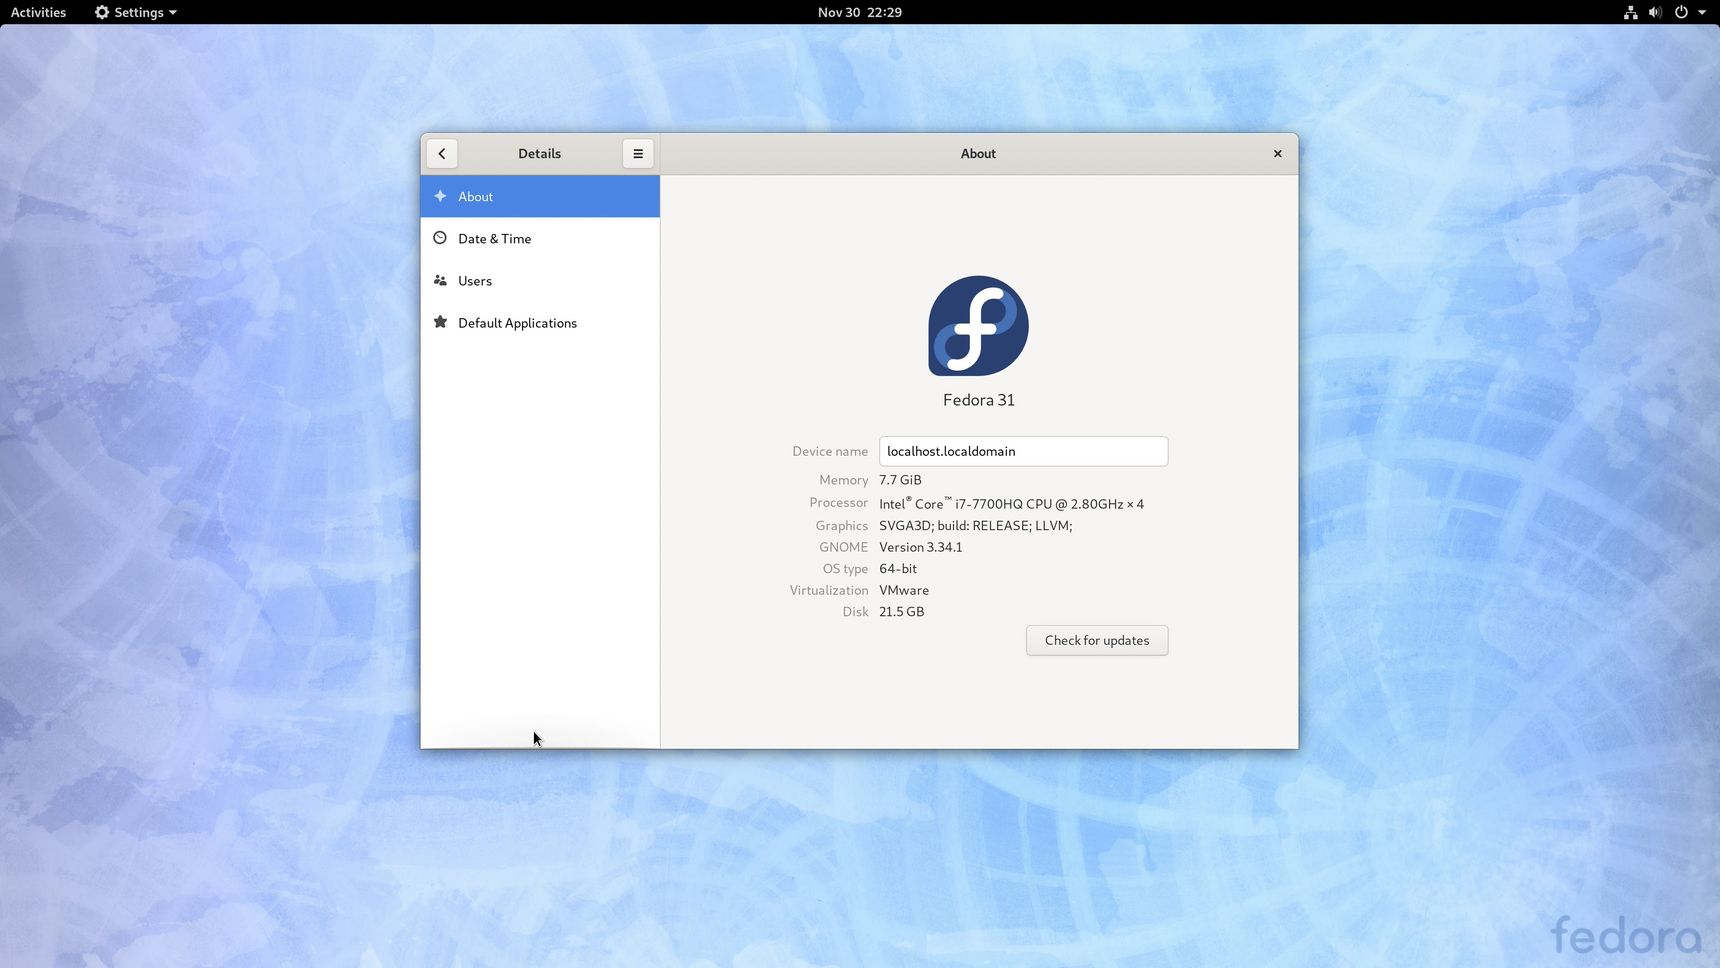The width and height of the screenshot is (1720, 968).
Task: Open the Nov 30 22:29 clock menu
Action: click(860, 12)
